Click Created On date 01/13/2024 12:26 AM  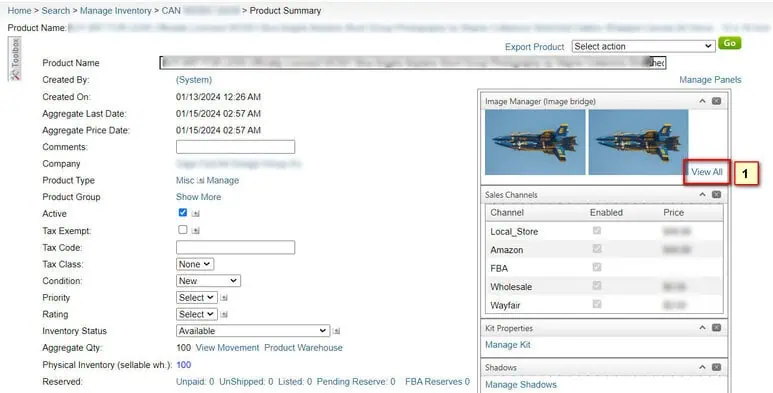[218, 97]
